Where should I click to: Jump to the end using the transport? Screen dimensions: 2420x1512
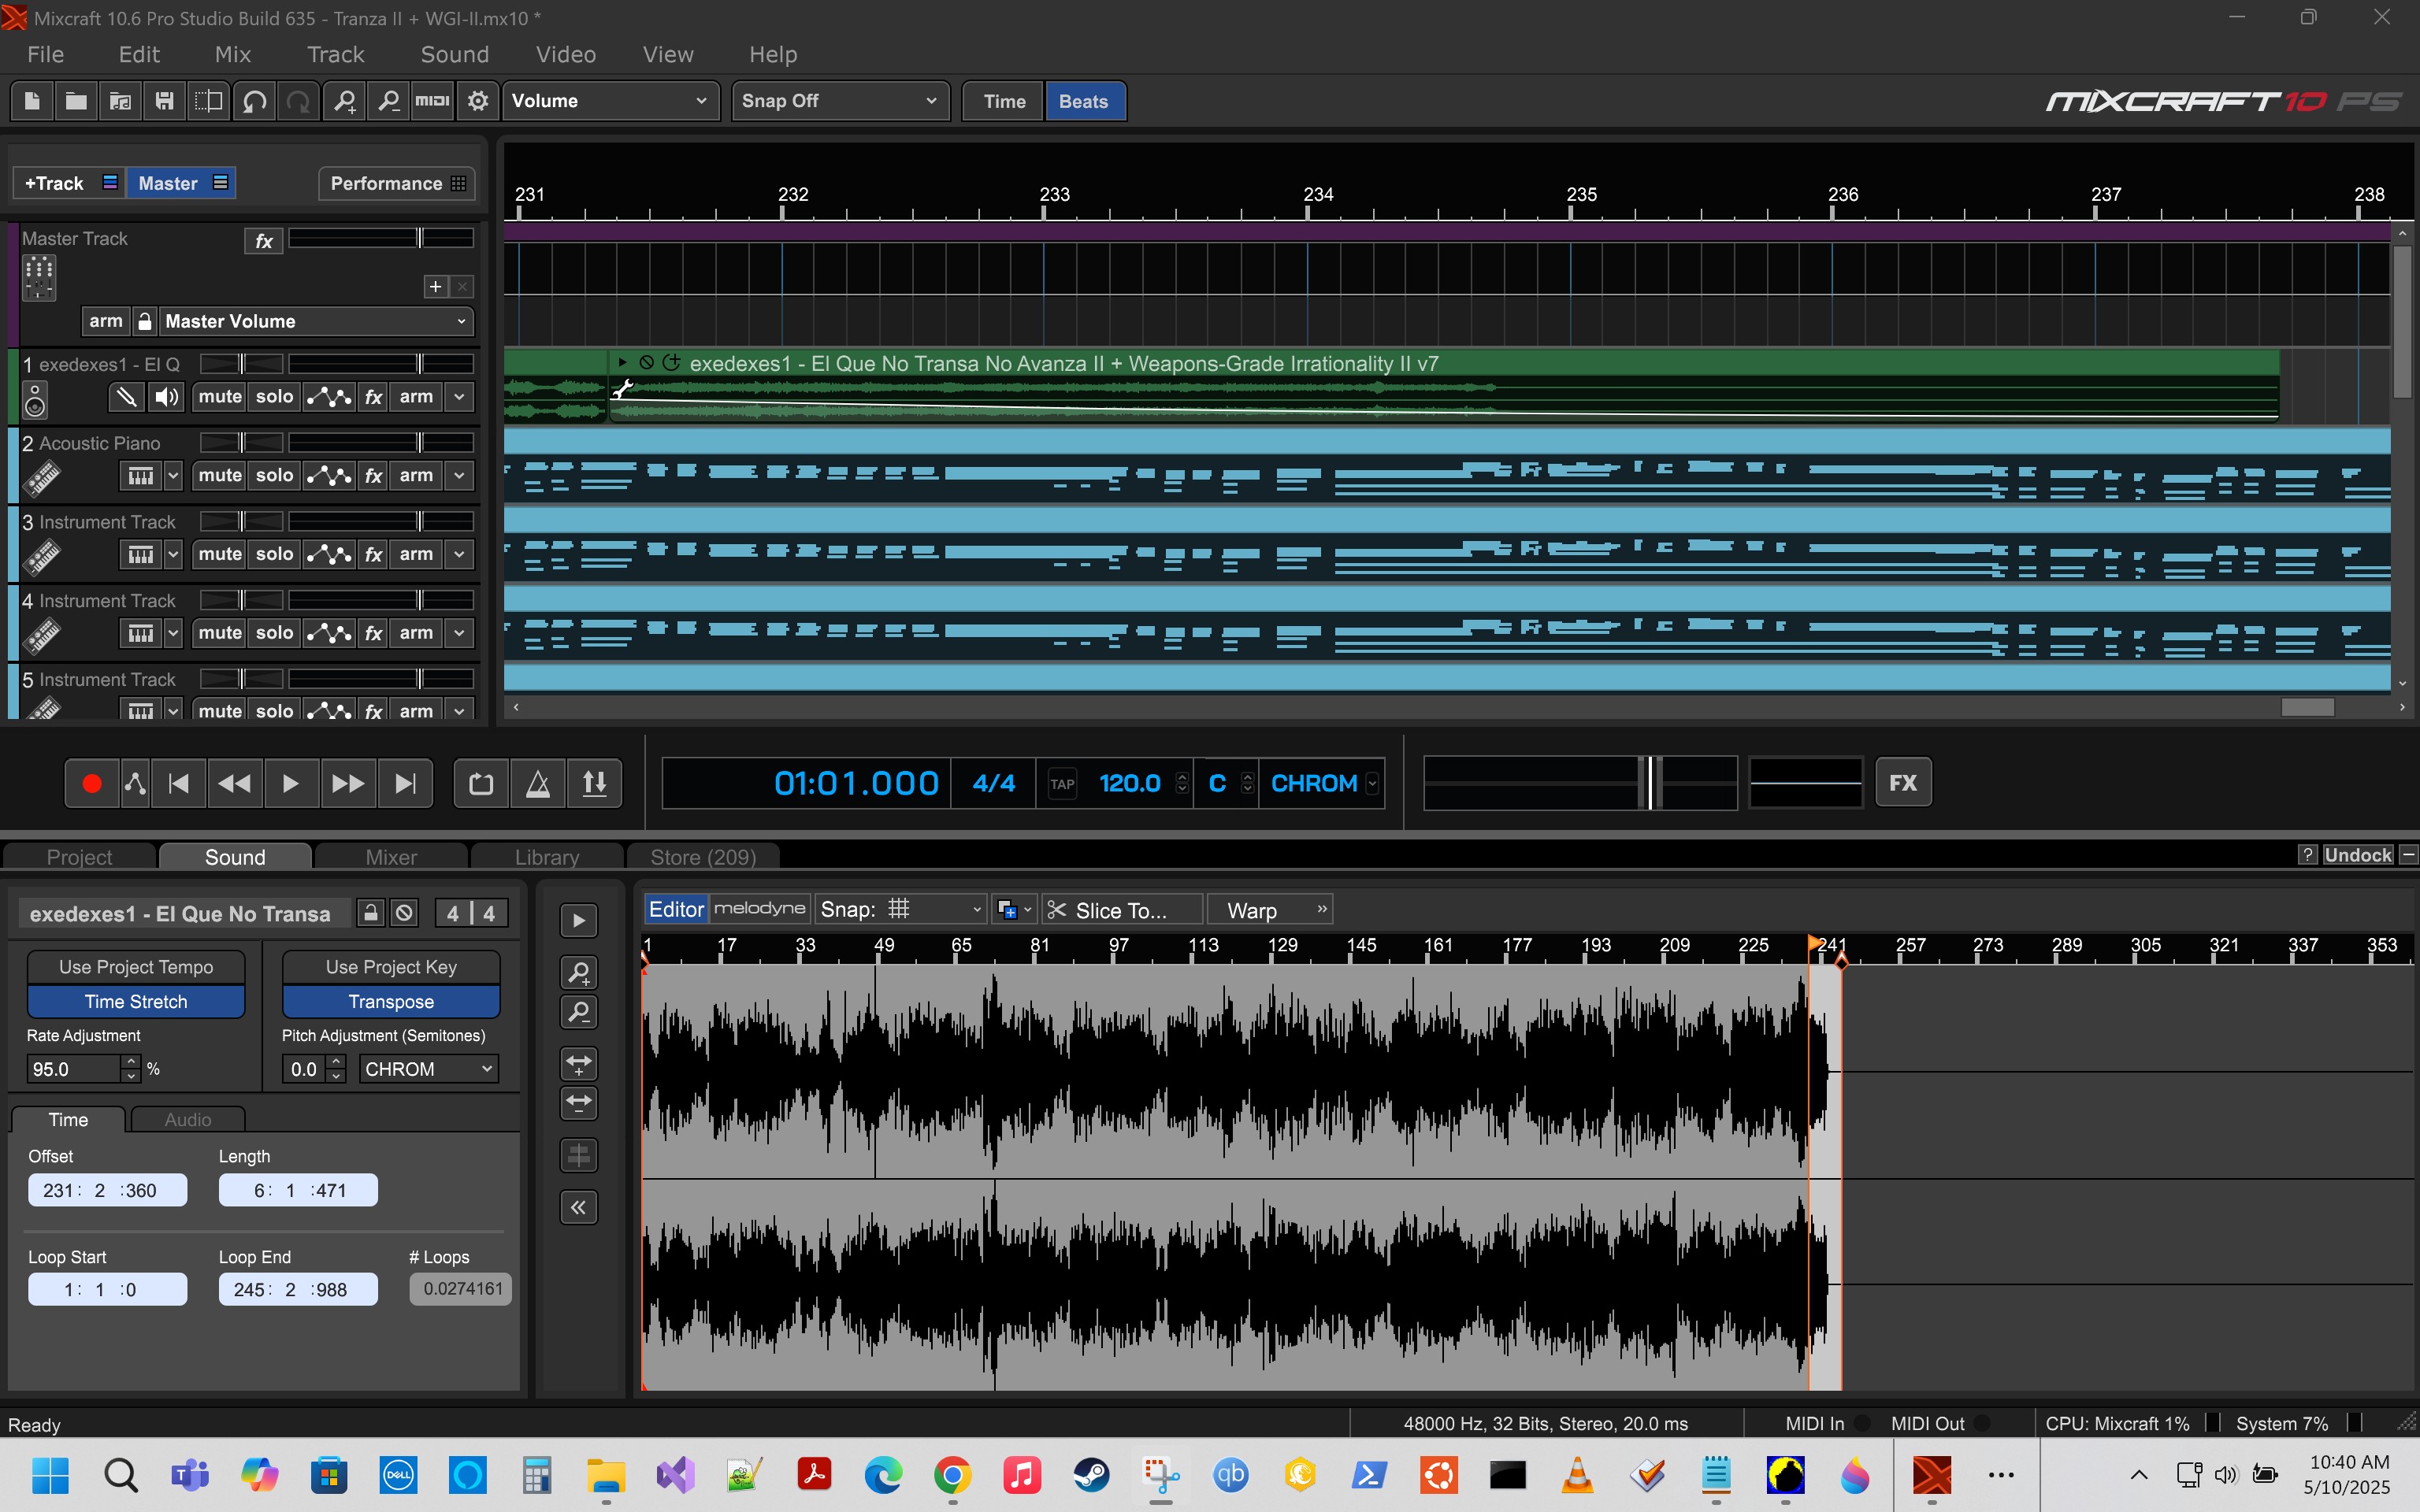[405, 783]
